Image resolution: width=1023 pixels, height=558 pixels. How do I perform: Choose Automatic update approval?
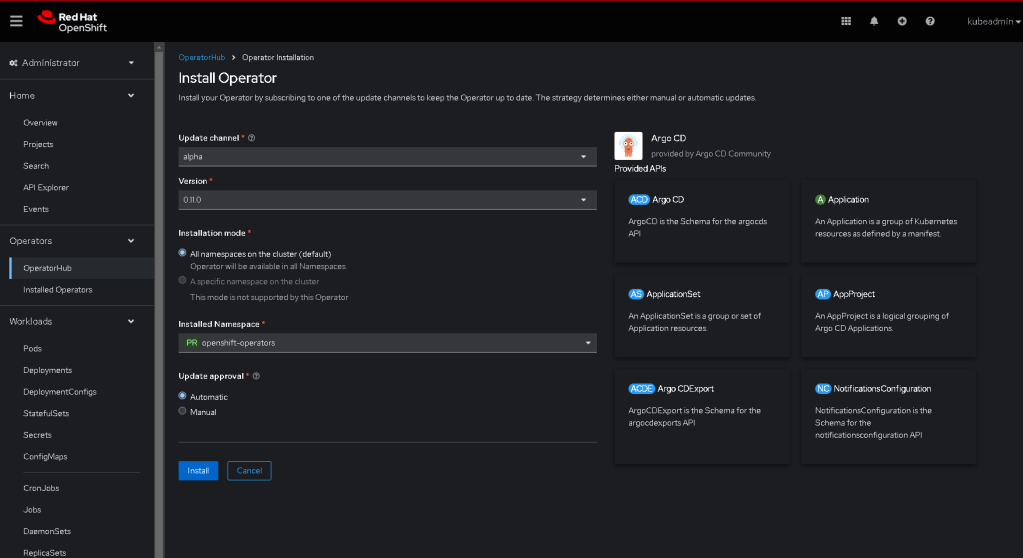pos(182,395)
